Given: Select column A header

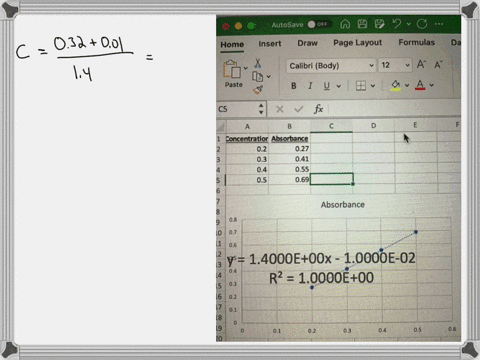Looking at the screenshot, I should pos(247,127).
